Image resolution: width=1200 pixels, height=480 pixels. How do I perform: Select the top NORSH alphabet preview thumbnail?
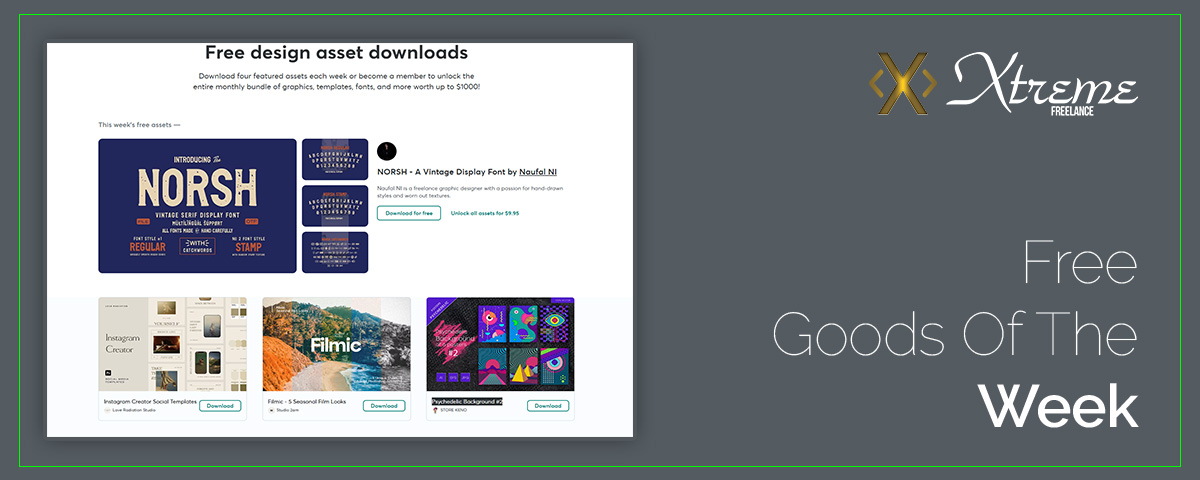click(x=335, y=159)
